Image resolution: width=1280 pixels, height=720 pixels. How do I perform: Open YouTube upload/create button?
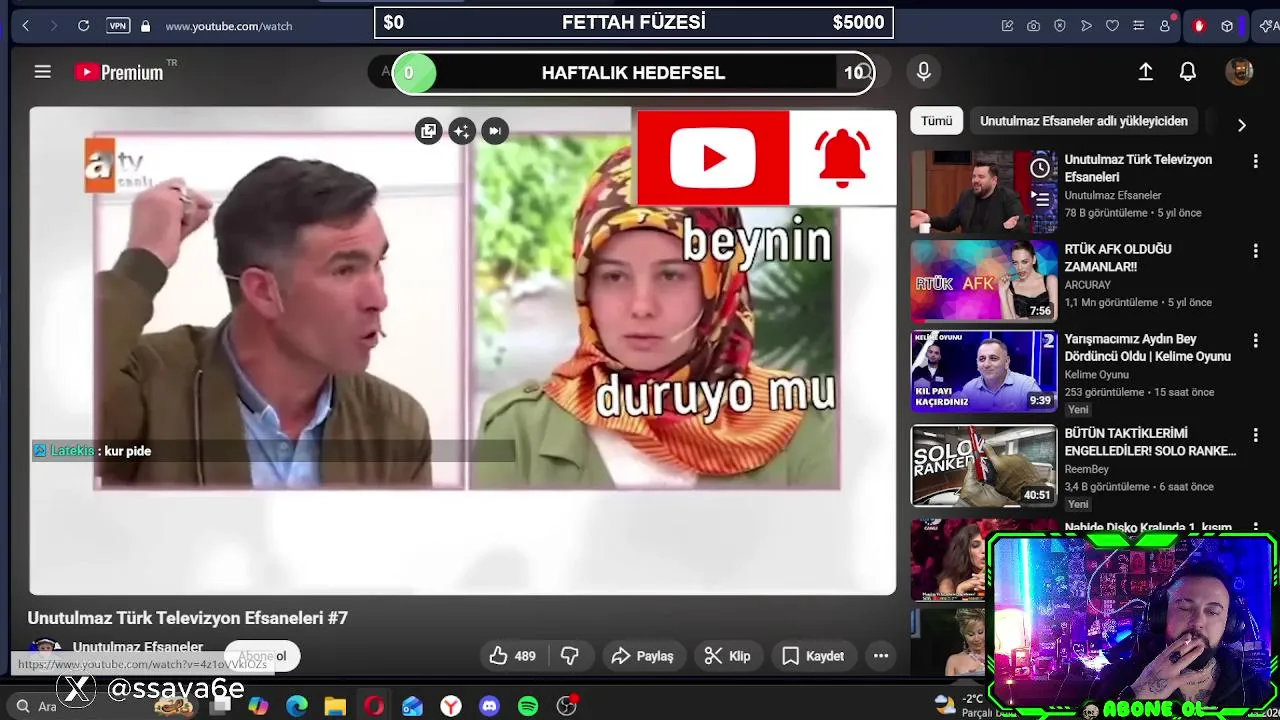(1146, 72)
